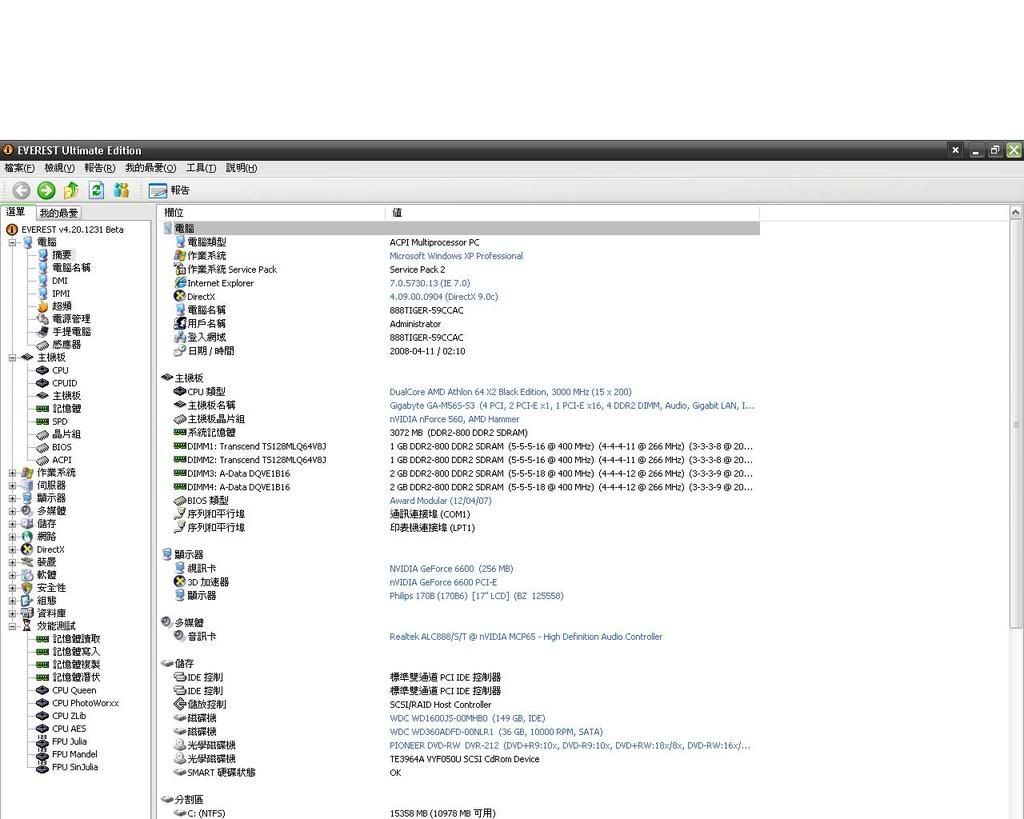Collapse the top-level 主機板 tree node

click(12, 357)
